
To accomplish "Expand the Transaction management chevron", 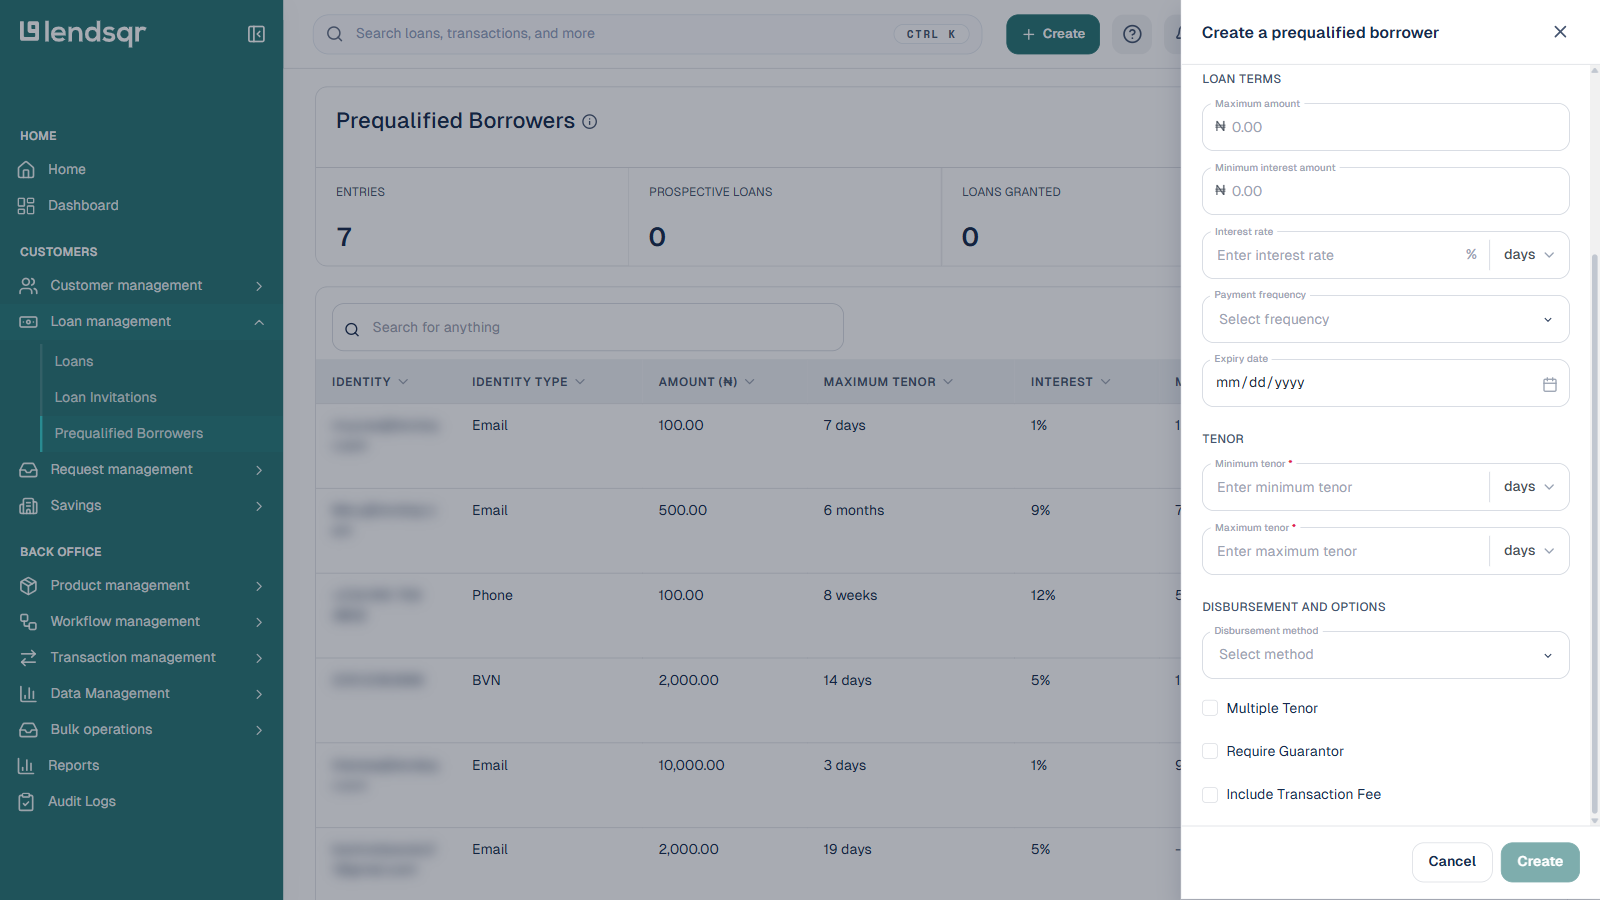I will [x=259, y=658].
